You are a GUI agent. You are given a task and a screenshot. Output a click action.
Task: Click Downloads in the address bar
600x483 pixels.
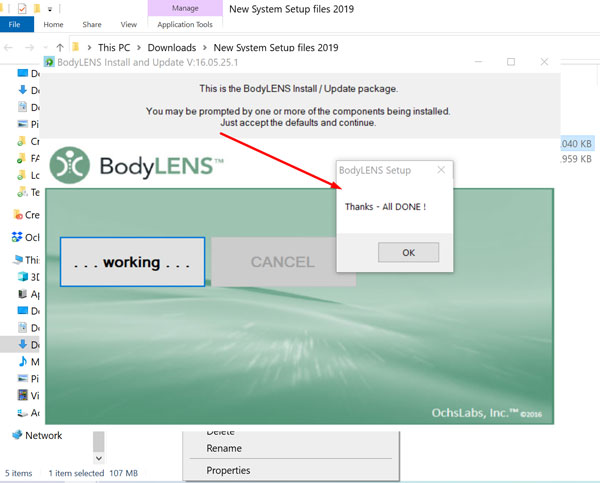172,47
